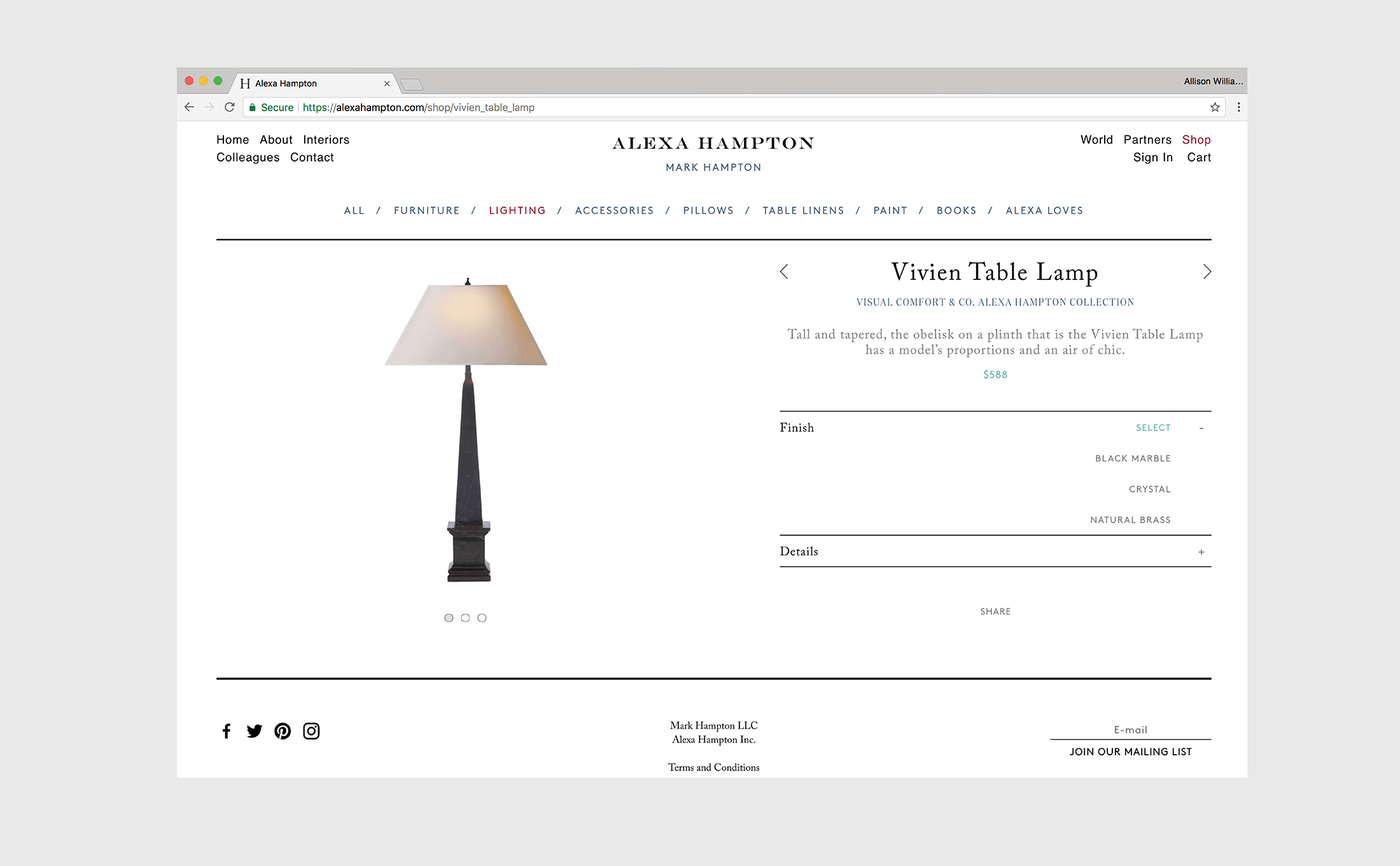Select the ALL shop category
The image size is (1400, 866).
[354, 211]
